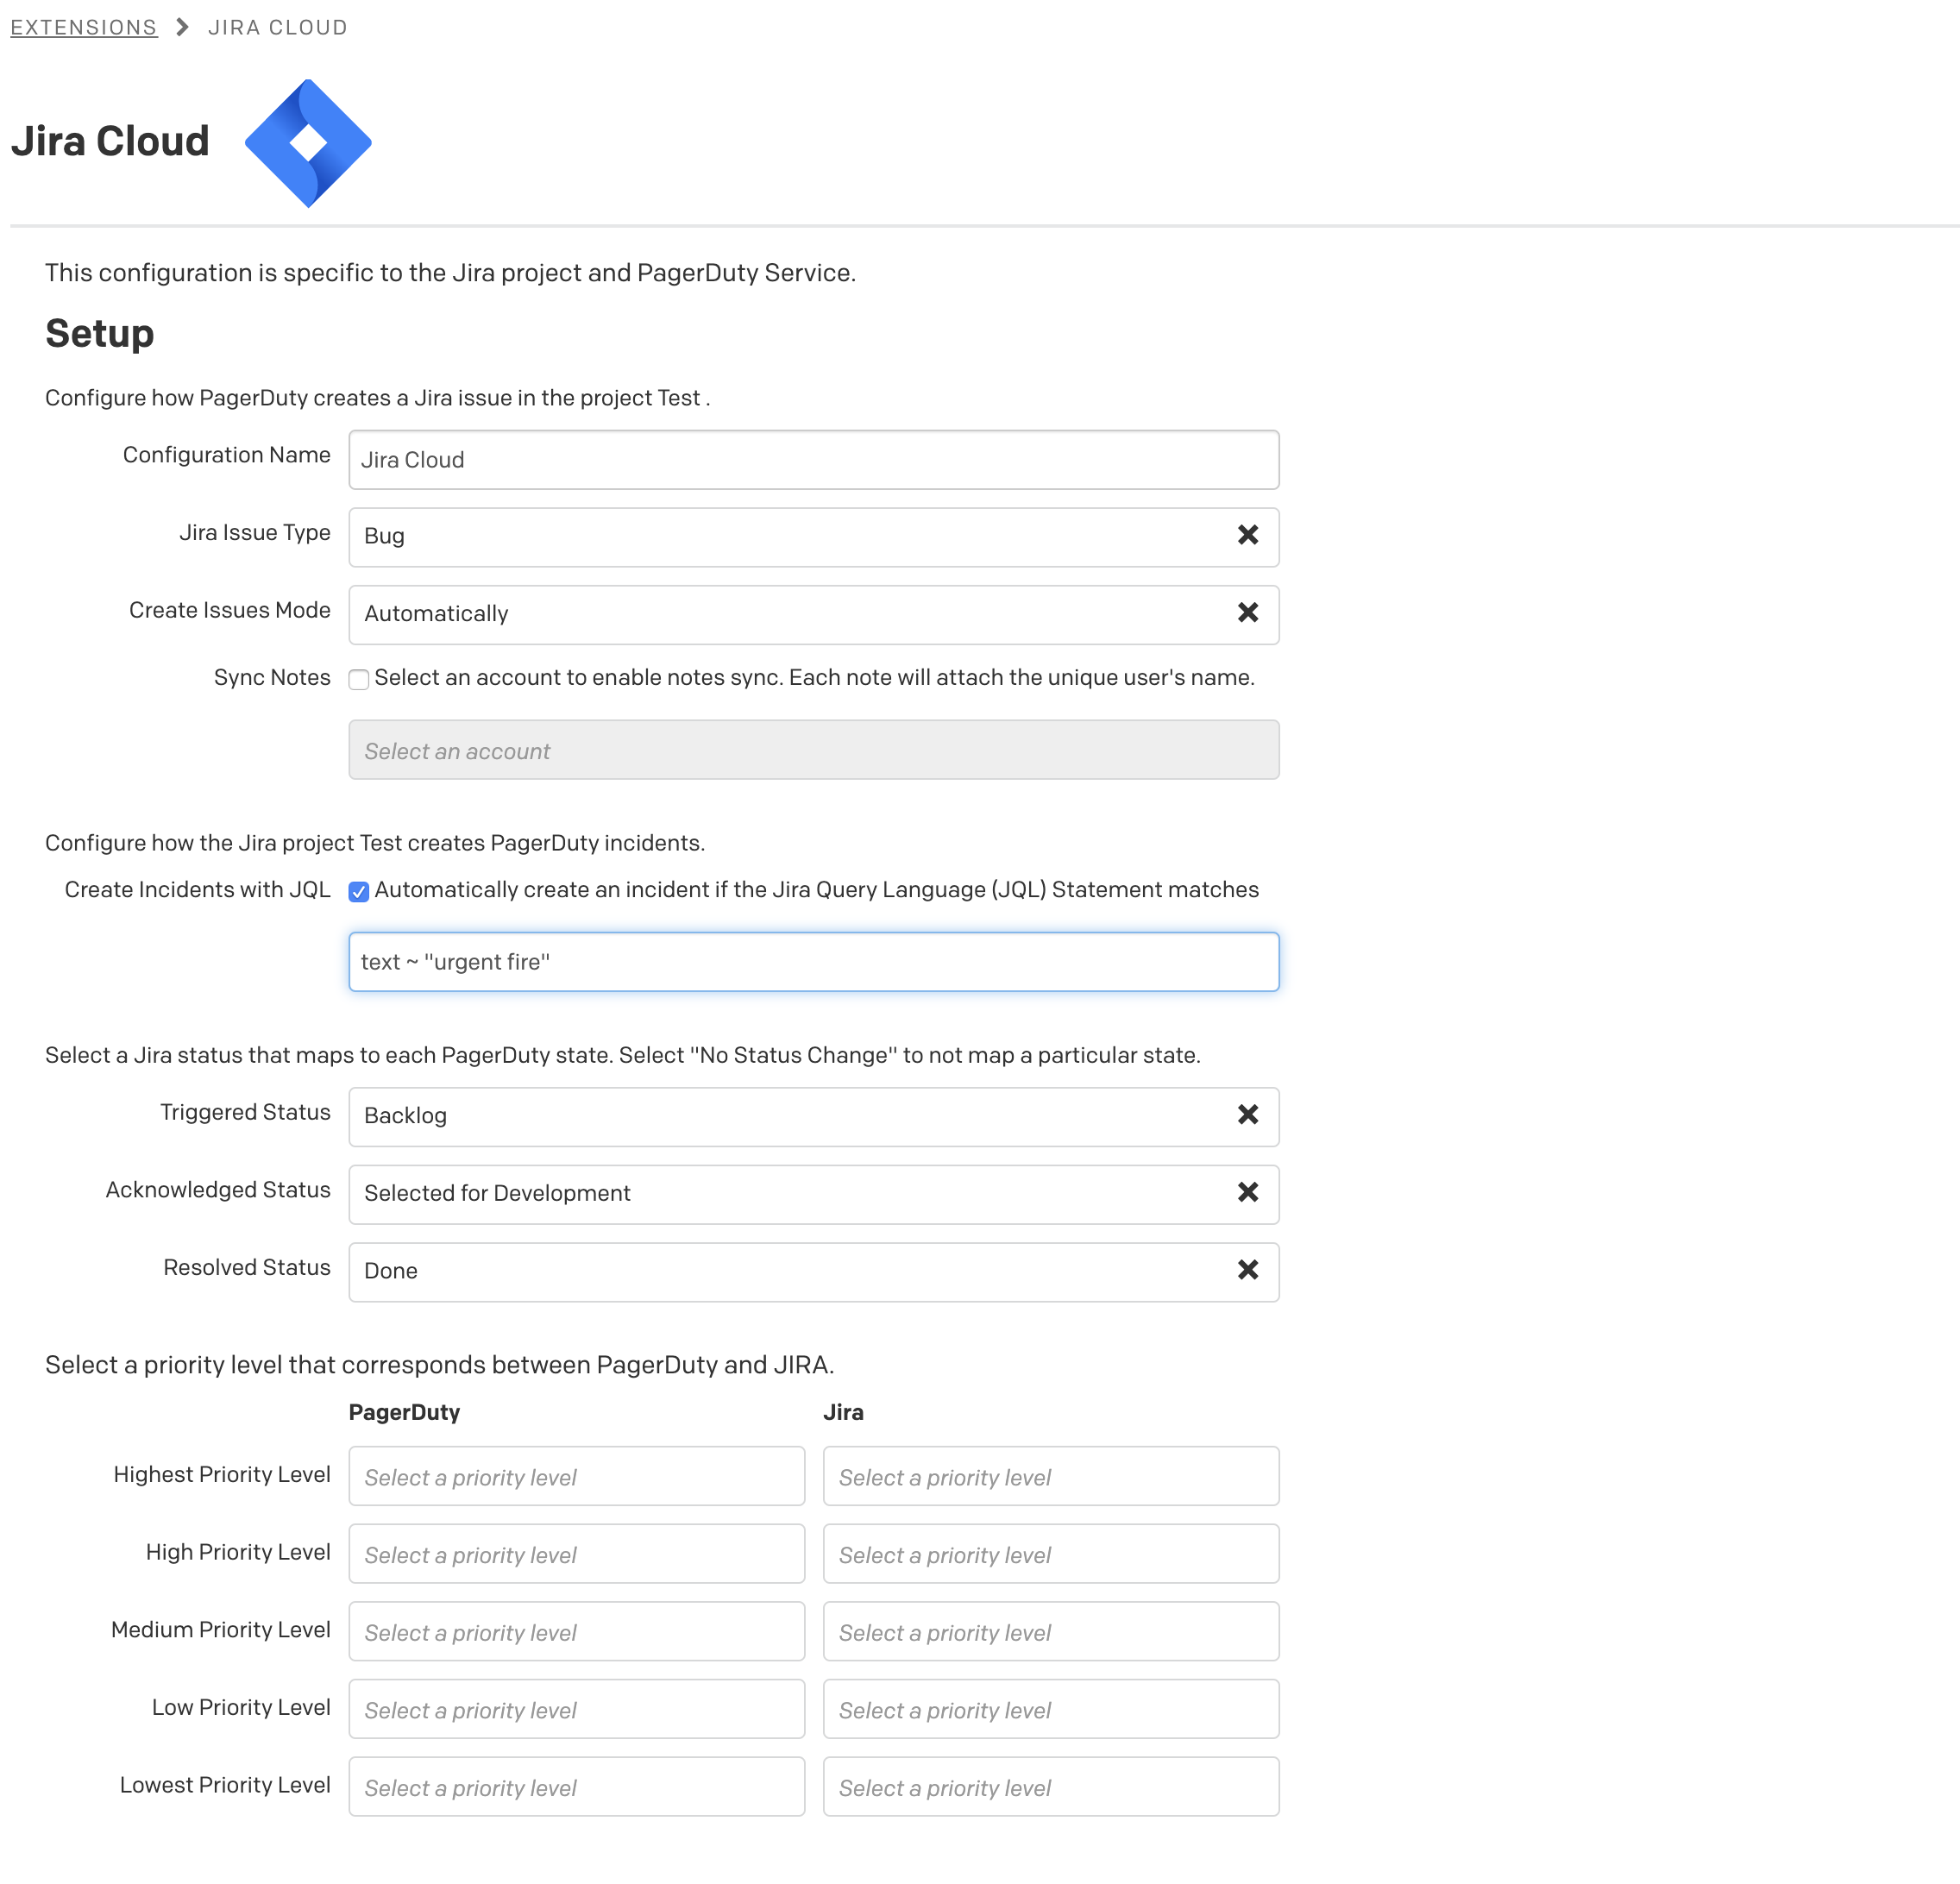Click the Configuration Name text field
Screen dimensions: 1960x1884
click(x=813, y=460)
